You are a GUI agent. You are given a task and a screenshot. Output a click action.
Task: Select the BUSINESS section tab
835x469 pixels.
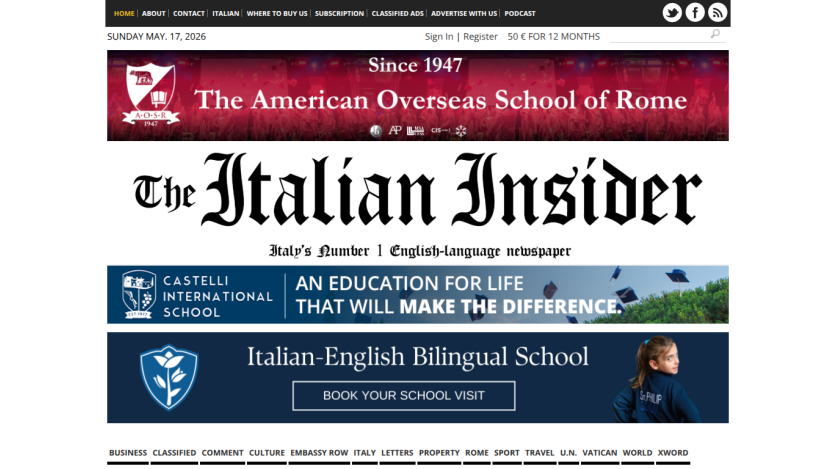click(128, 453)
